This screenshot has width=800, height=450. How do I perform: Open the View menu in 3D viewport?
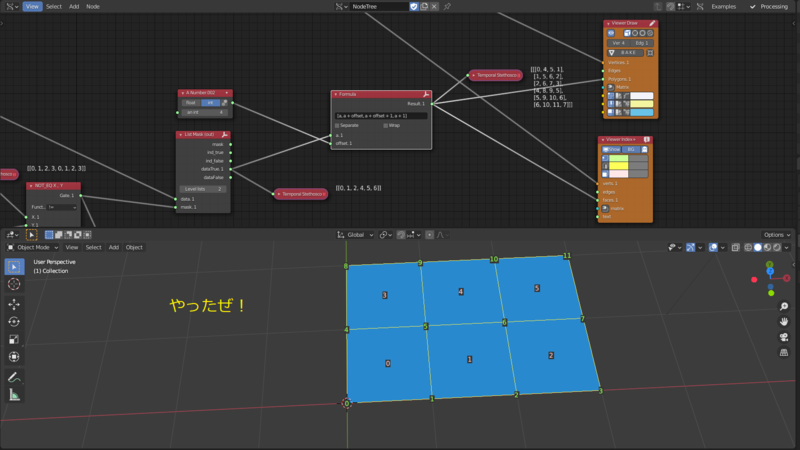pos(71,247)
